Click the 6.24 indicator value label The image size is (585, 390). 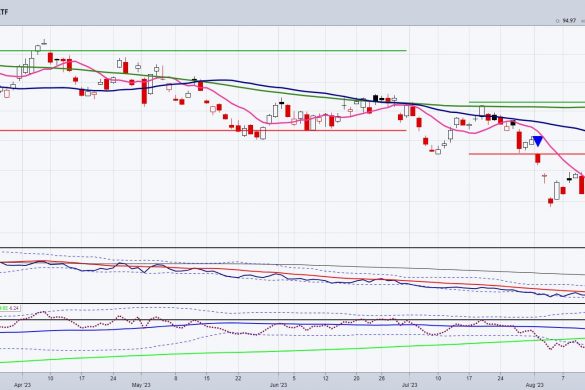[x=14, y=308]
